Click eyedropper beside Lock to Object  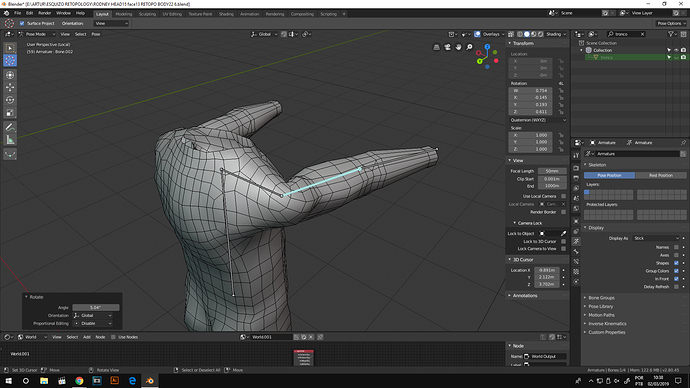tap(563, 234)
